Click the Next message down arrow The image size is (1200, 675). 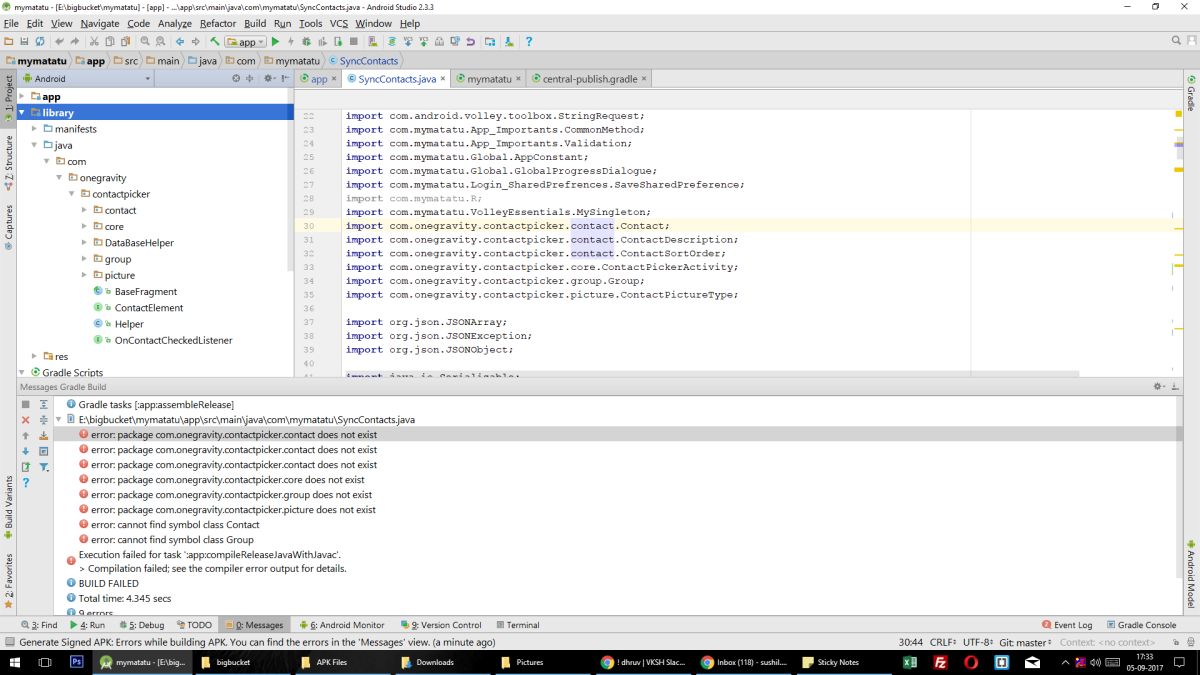coord(26,451)
